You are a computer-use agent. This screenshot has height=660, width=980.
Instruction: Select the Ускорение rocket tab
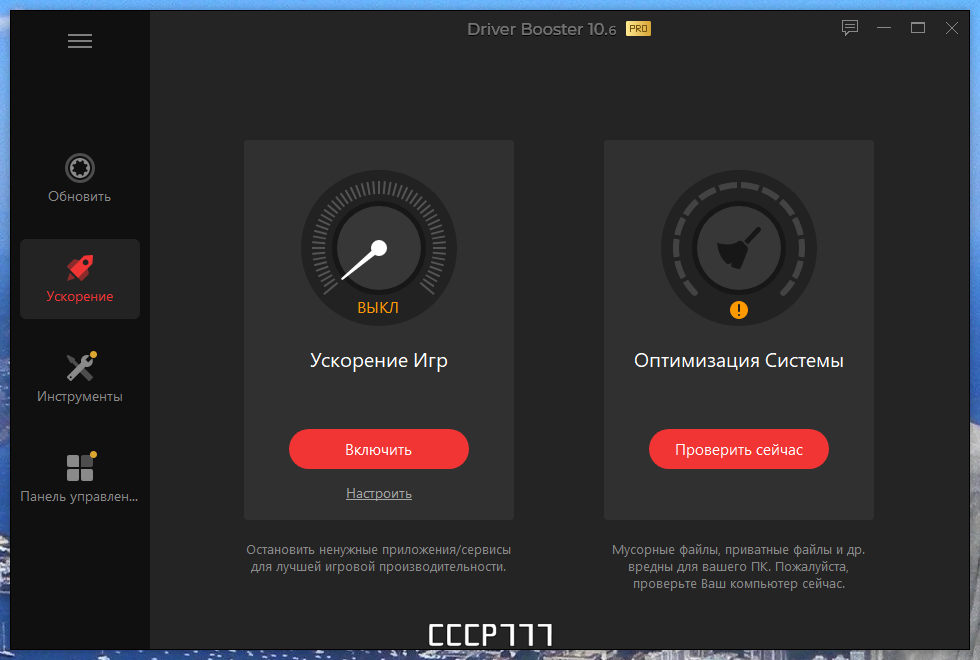(80, 279)
